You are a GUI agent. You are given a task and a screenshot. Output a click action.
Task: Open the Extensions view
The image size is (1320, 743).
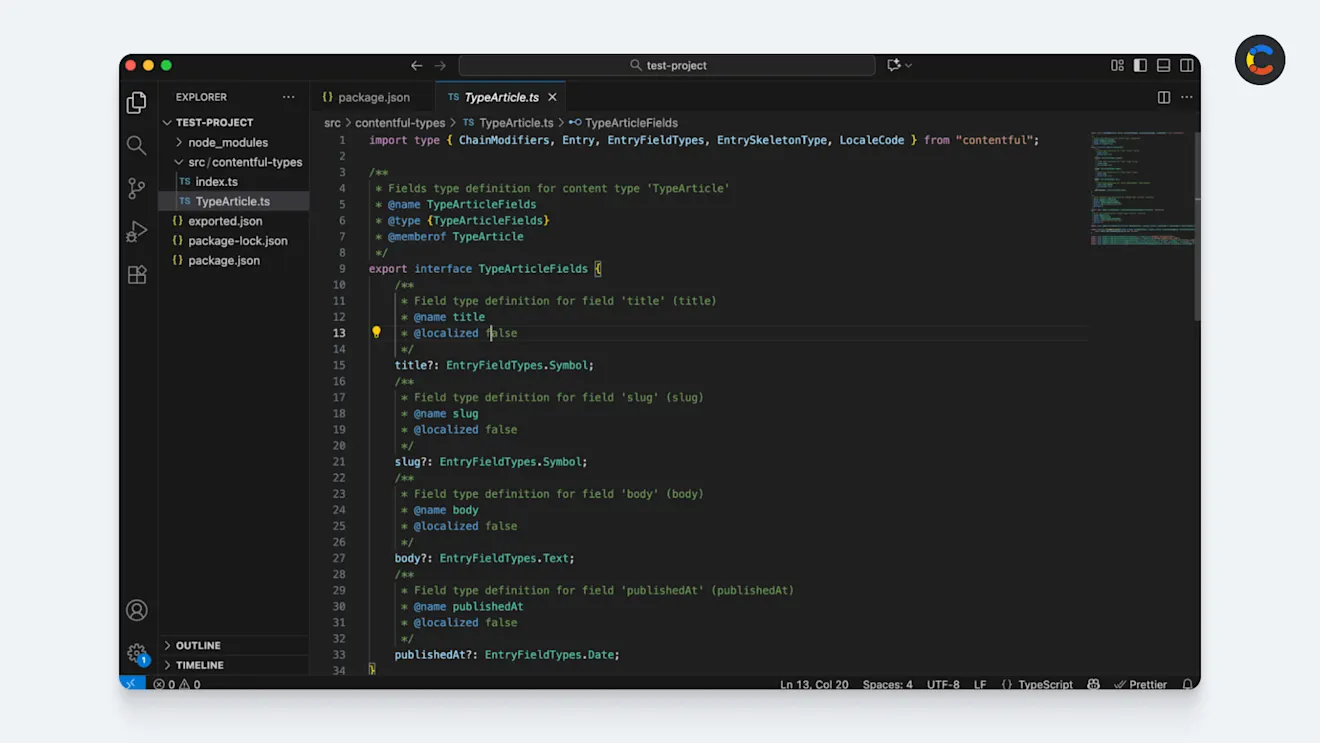click(x=136, y=274)
